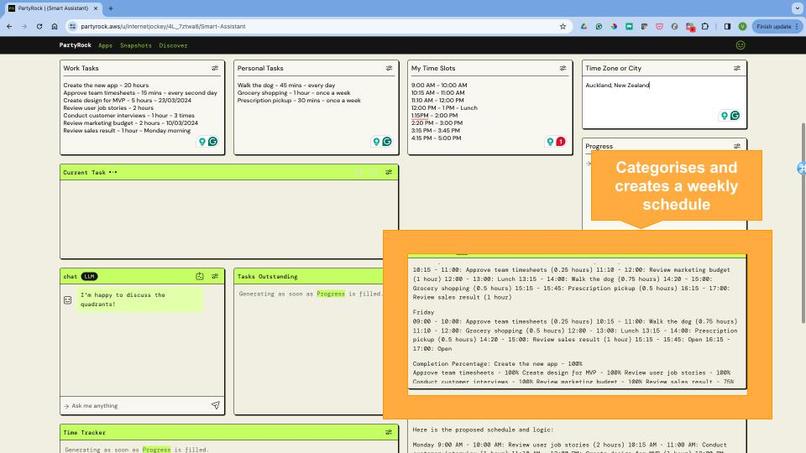Open the smiley profile icon in PartyRock header
Image resolution: width=806 pixels, height=453 pixels.
pos(740,45)
